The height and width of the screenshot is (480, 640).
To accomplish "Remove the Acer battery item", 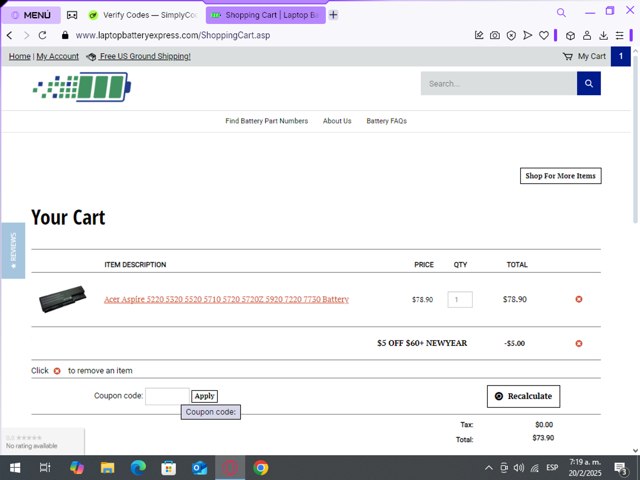I will (579, 299).
